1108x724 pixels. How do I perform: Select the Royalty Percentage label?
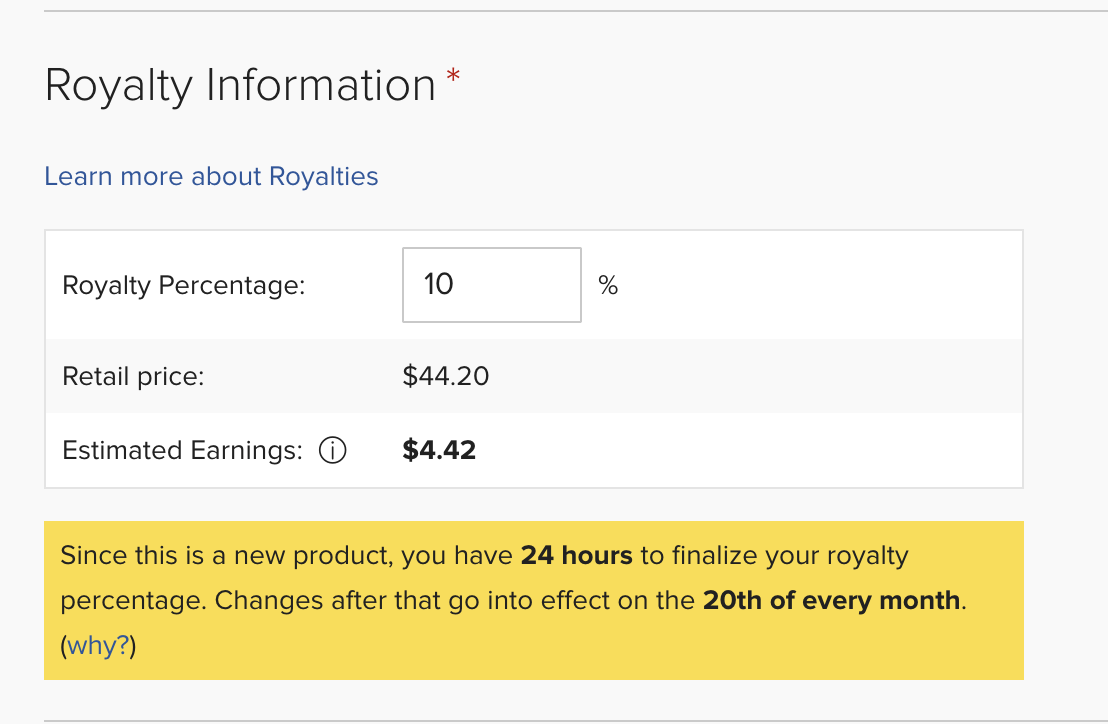pyautogui.click(x=183, y=286)
